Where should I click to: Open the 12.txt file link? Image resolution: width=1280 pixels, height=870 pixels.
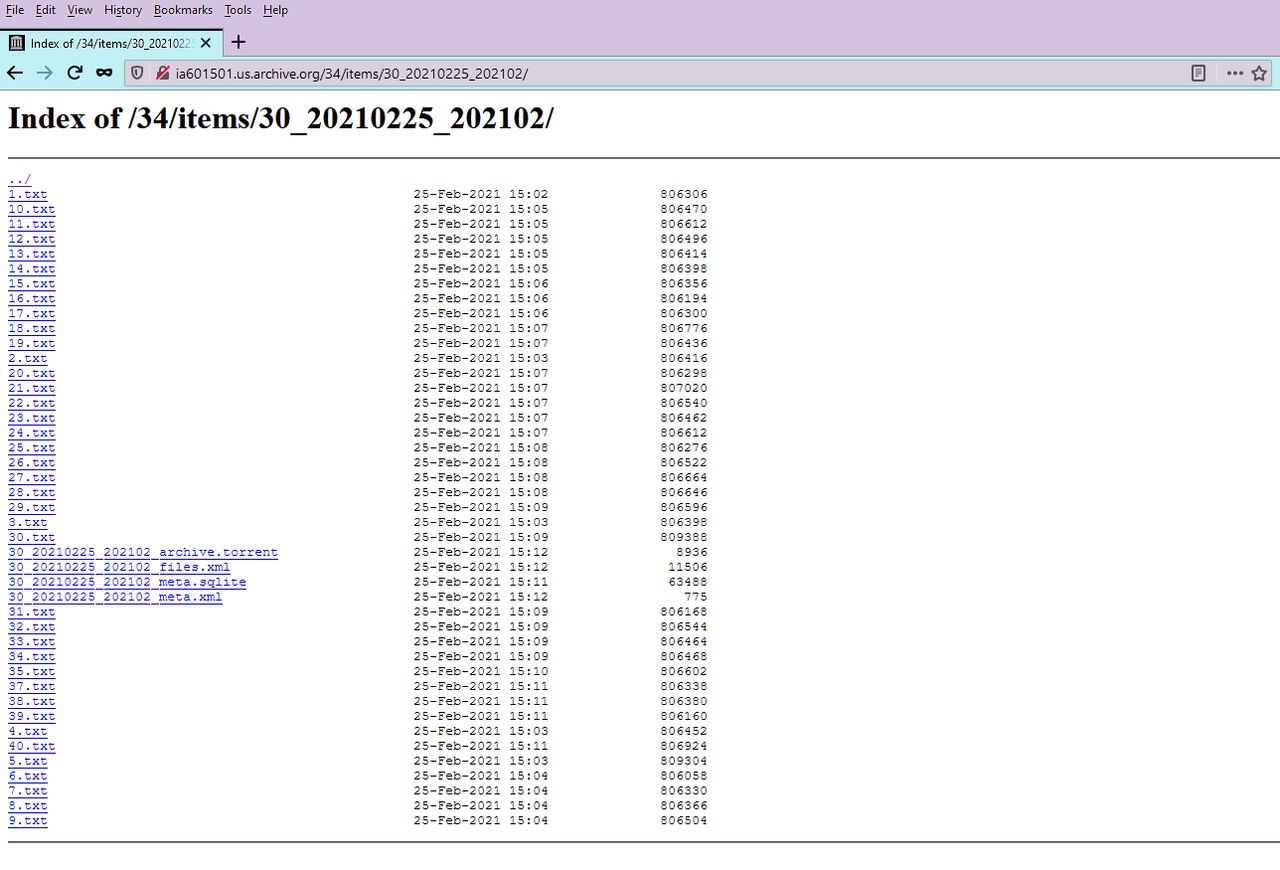[31, 239]
